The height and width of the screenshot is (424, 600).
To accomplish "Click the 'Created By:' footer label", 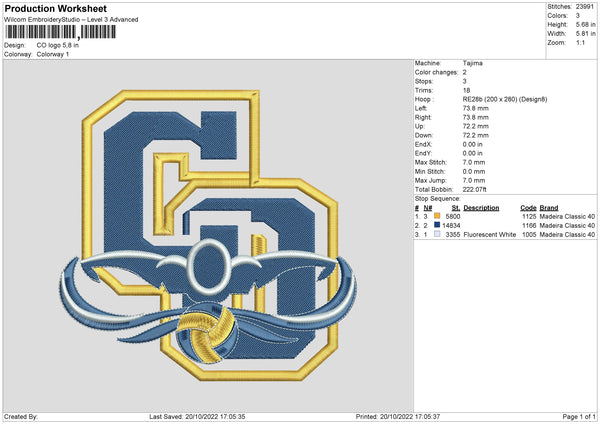I will [x=21, y=416].
